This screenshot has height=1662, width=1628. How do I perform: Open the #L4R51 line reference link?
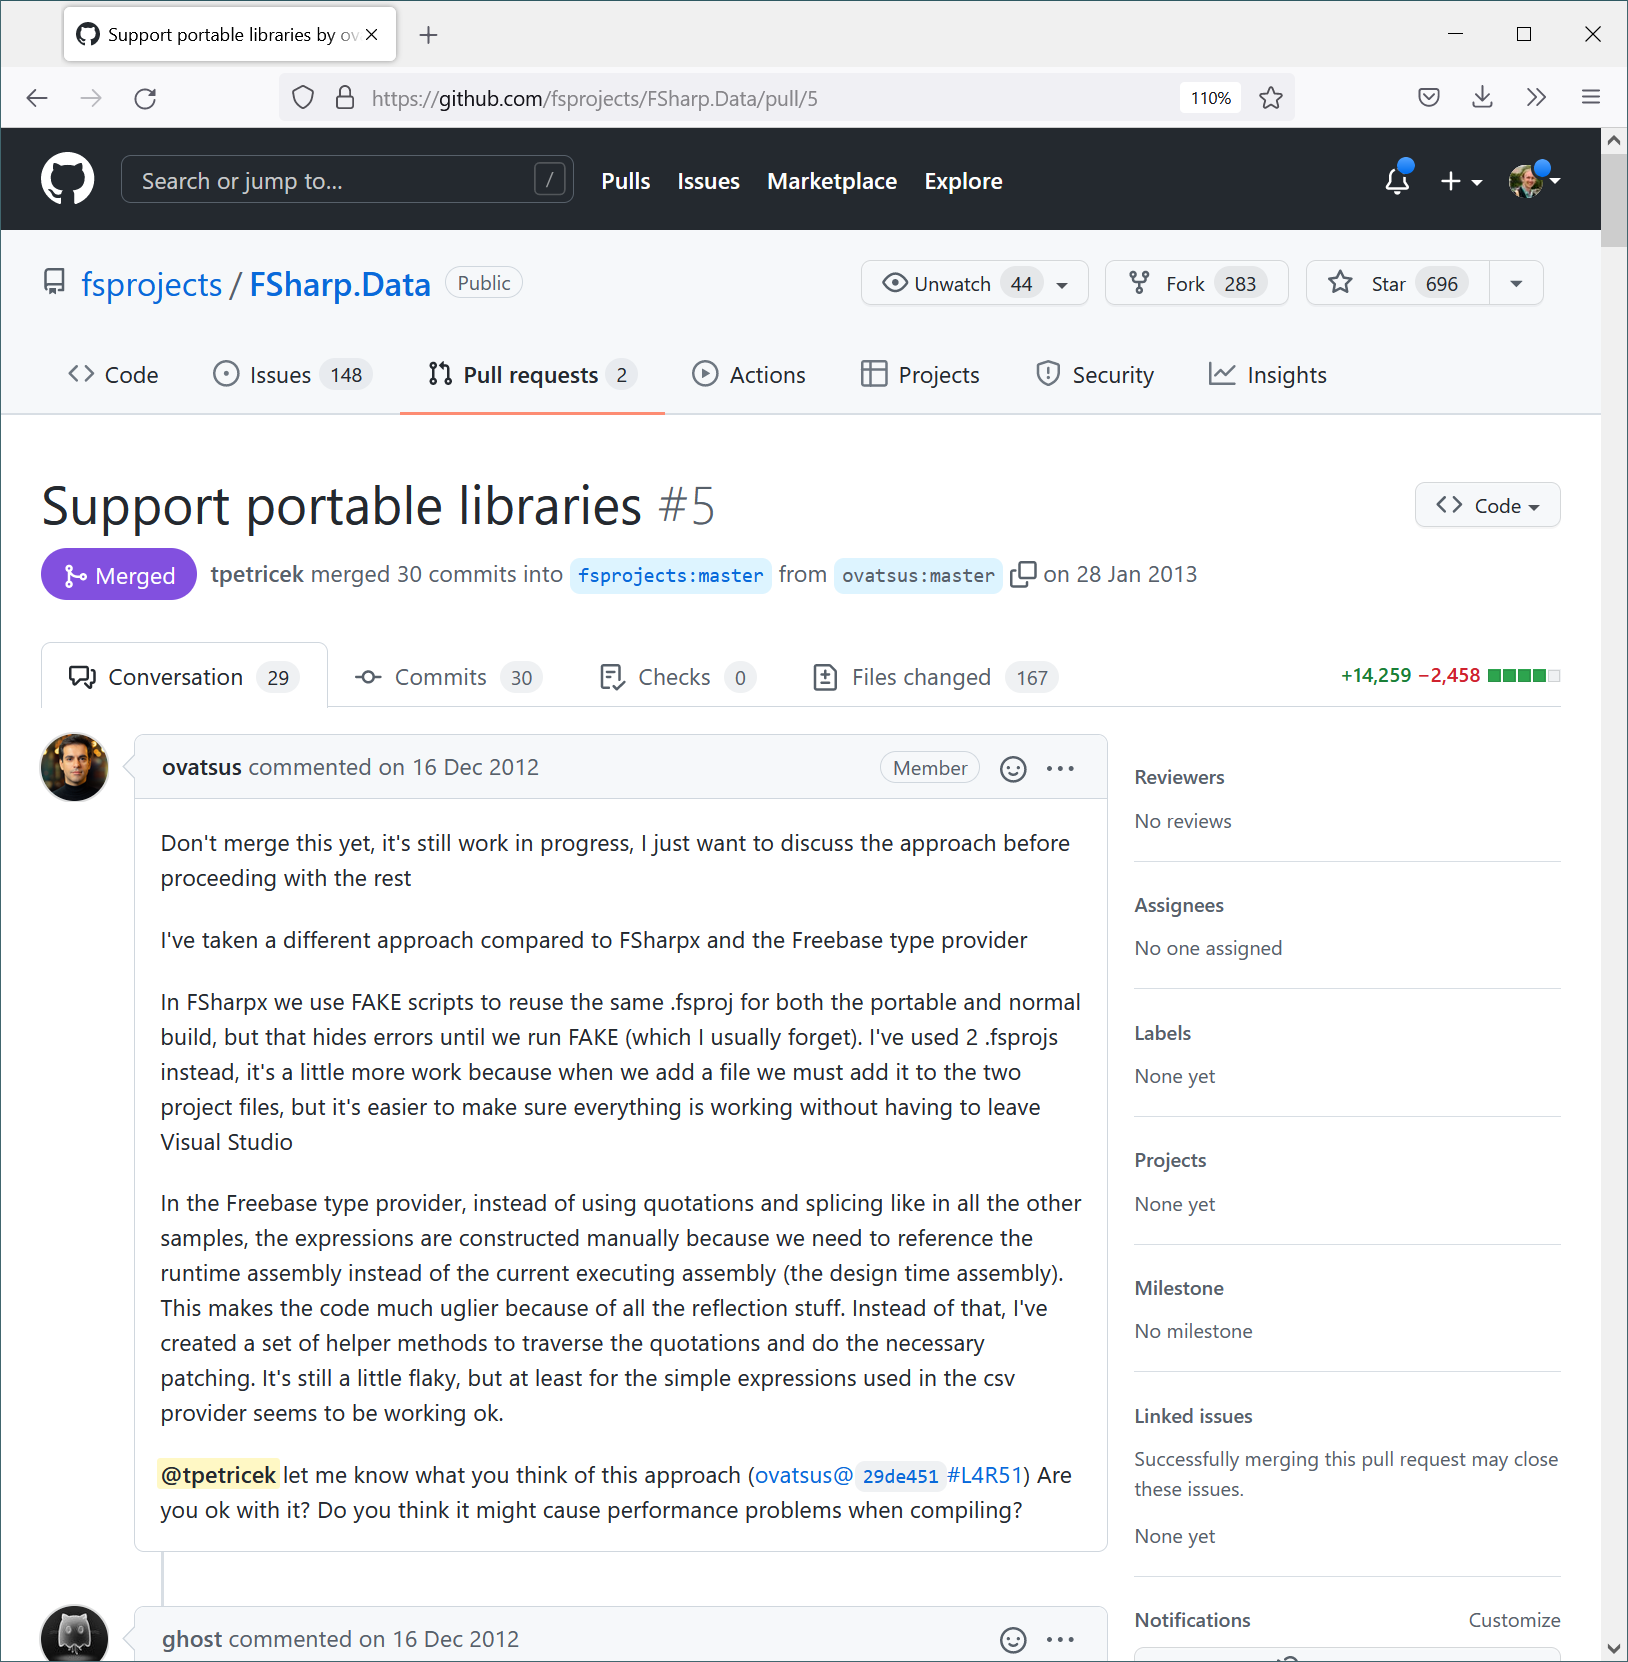[x=984, y=1476]
